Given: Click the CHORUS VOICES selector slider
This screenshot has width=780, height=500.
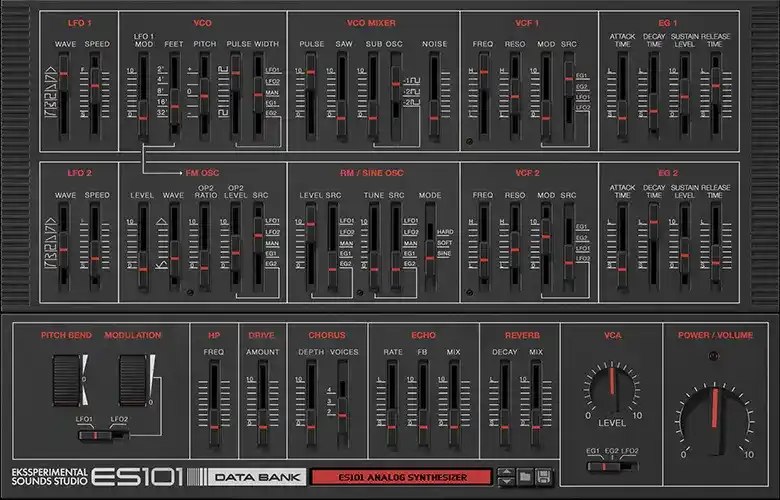Looking at the screenshot, I should click(x=342, y=404).
